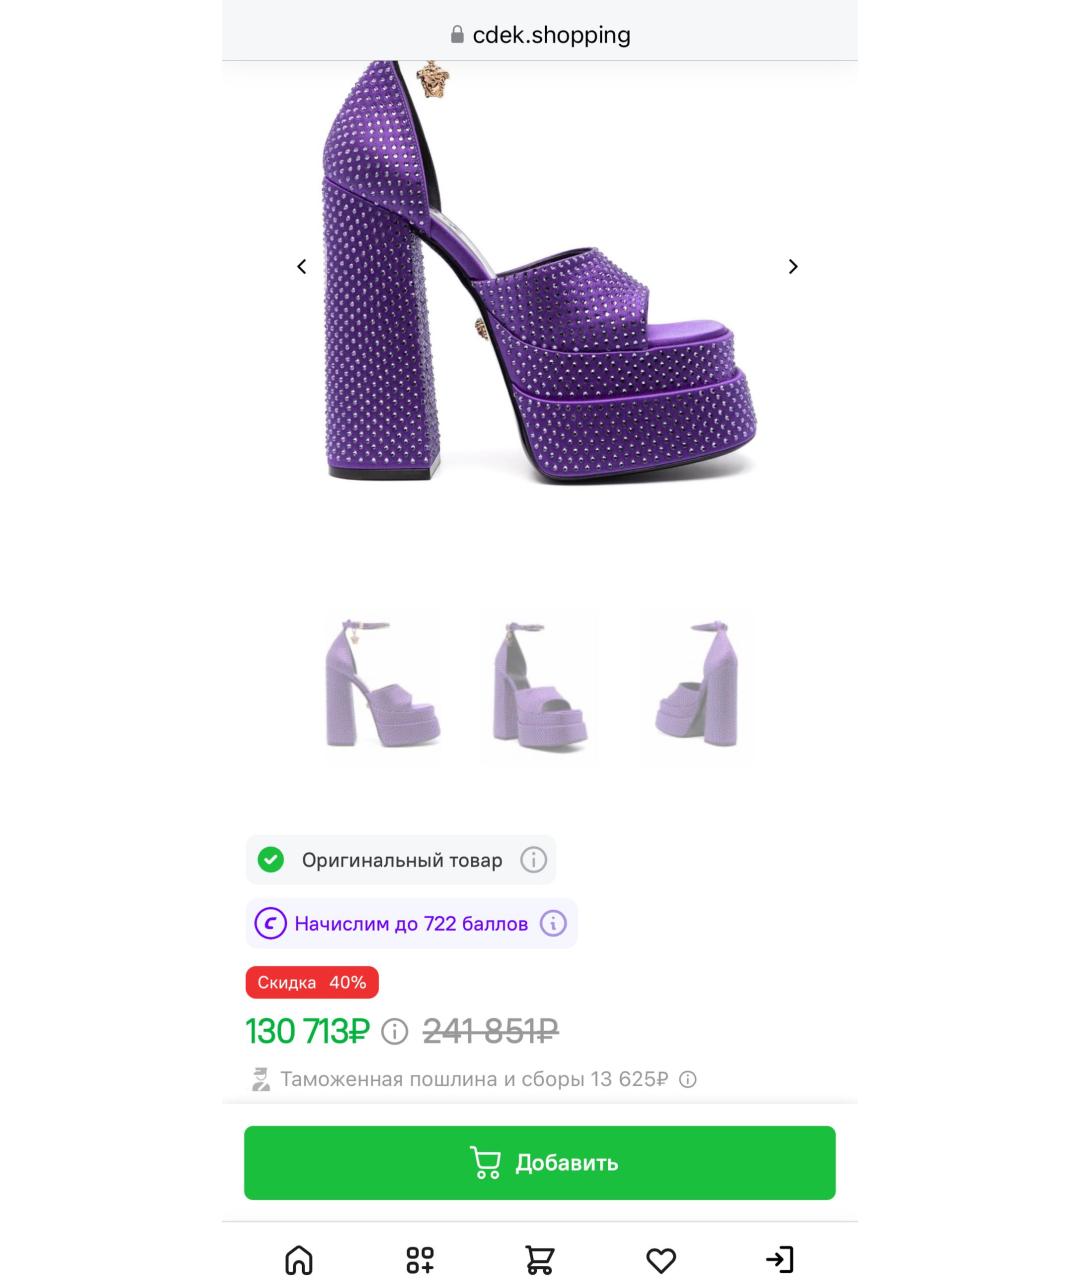Click the green Добавить button

(540, 1163)
